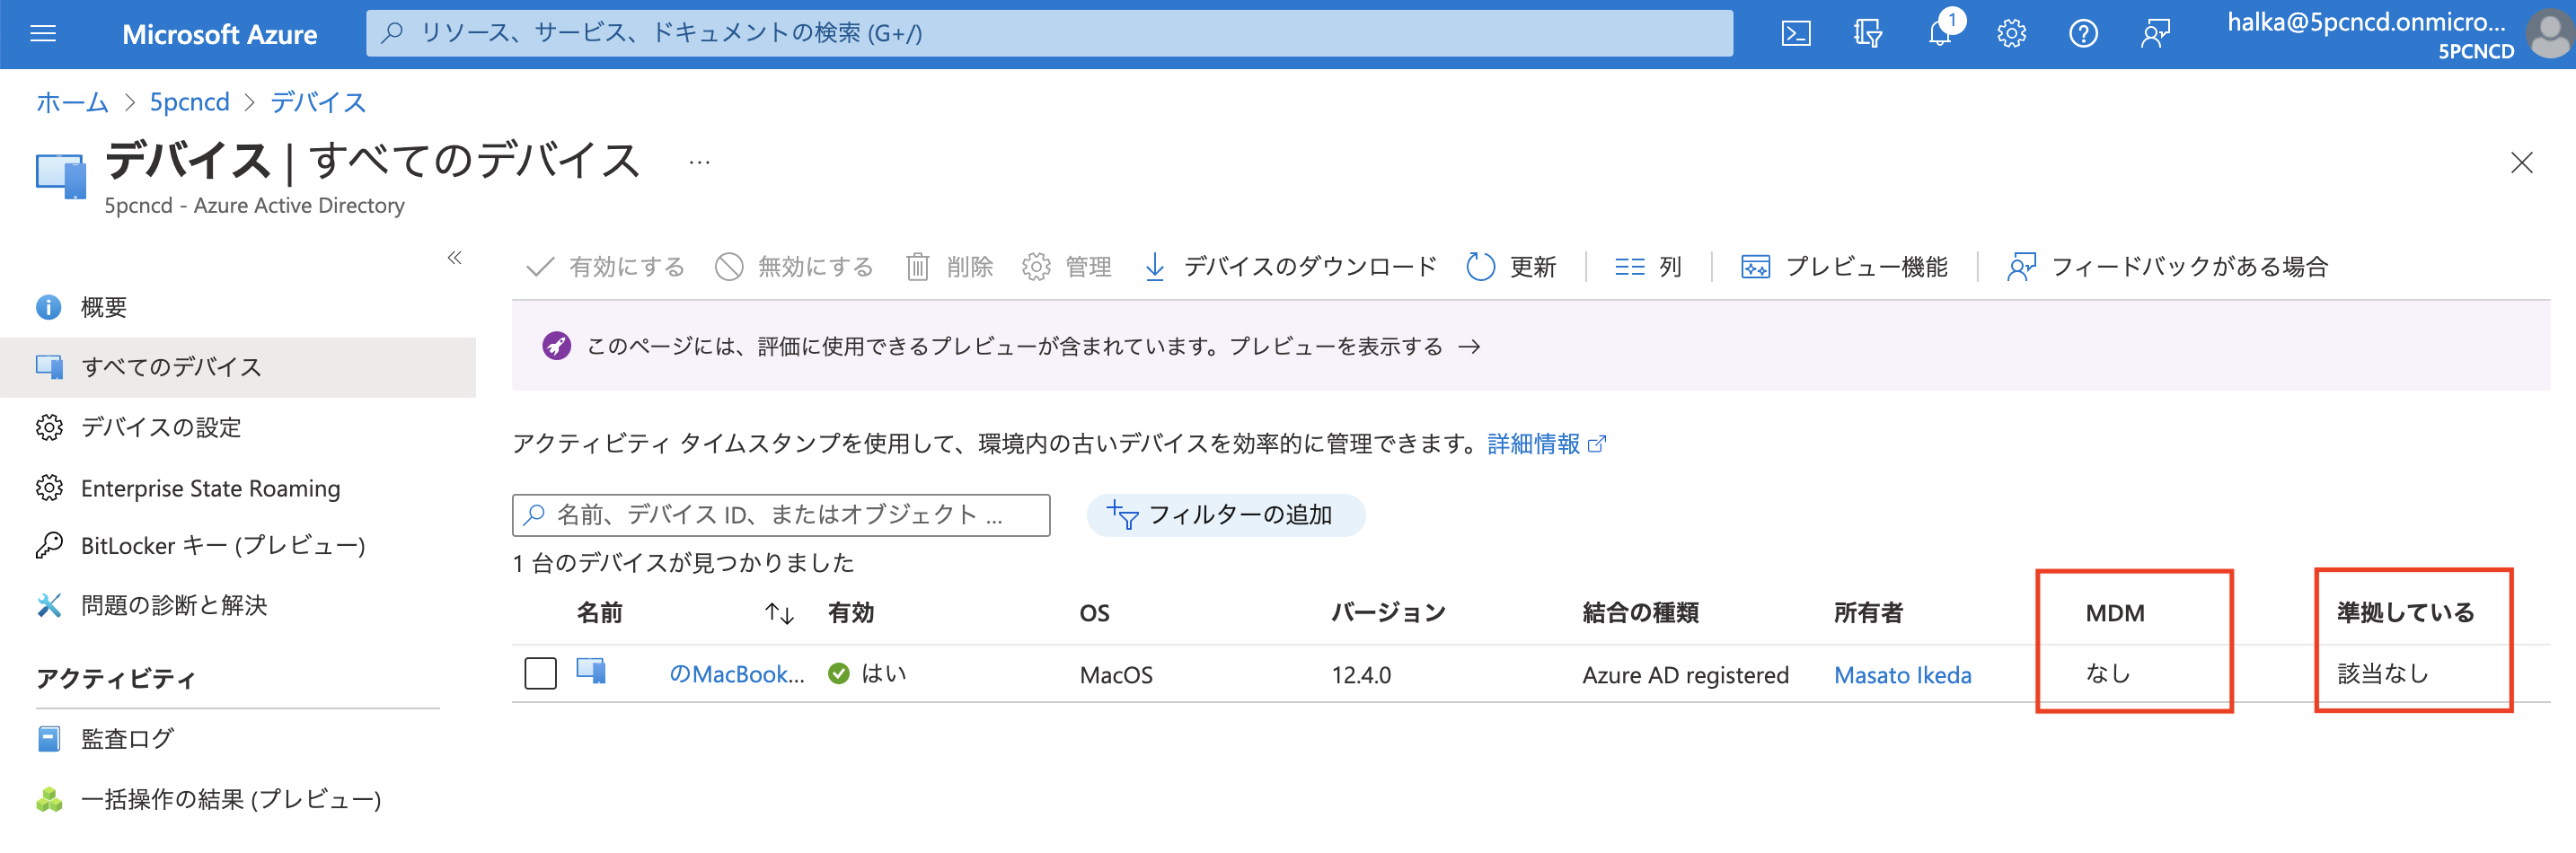Open the directory and subscription filter icon
Image resolution: width=2576 pixels, height=853 pixels.
tap(1867, 34)
